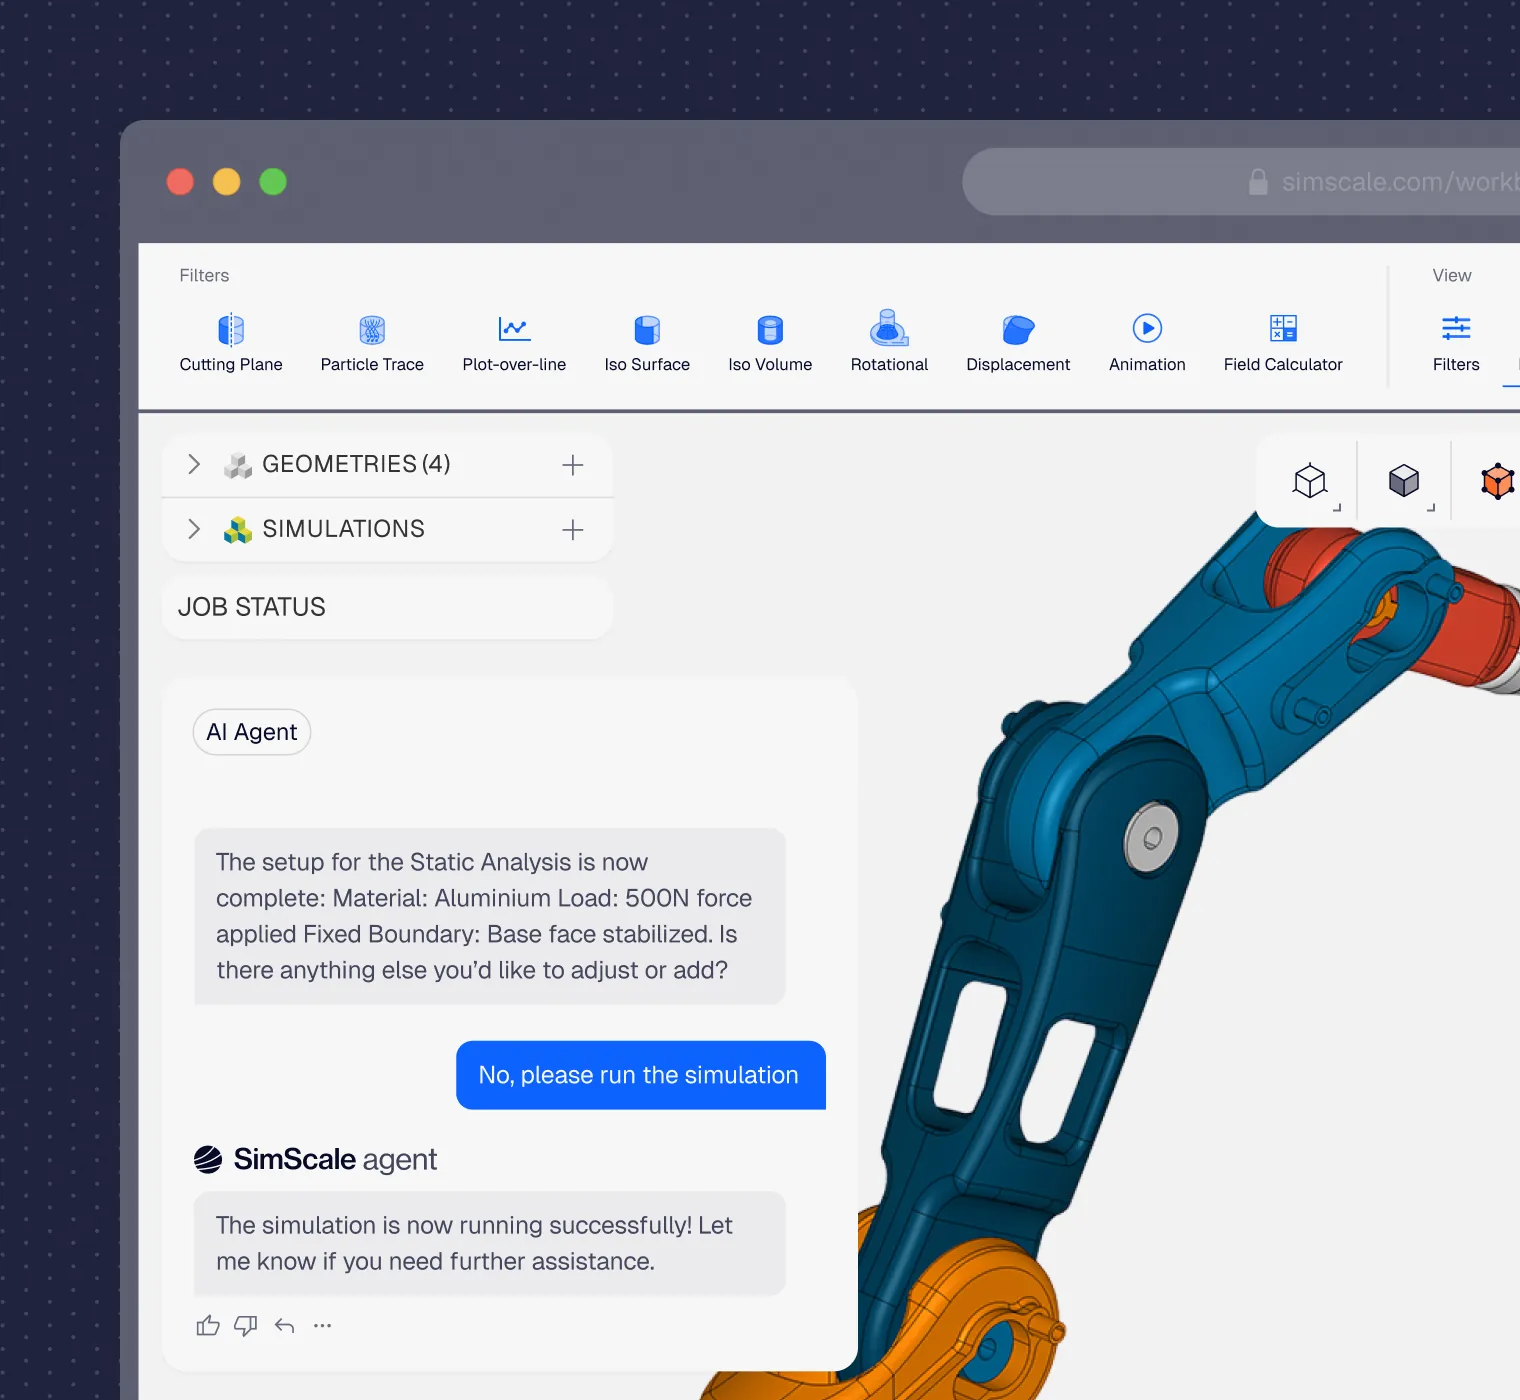The image size is (1520, 1400).
Task: Click the green maximize window button
Action: pos(273,182)
